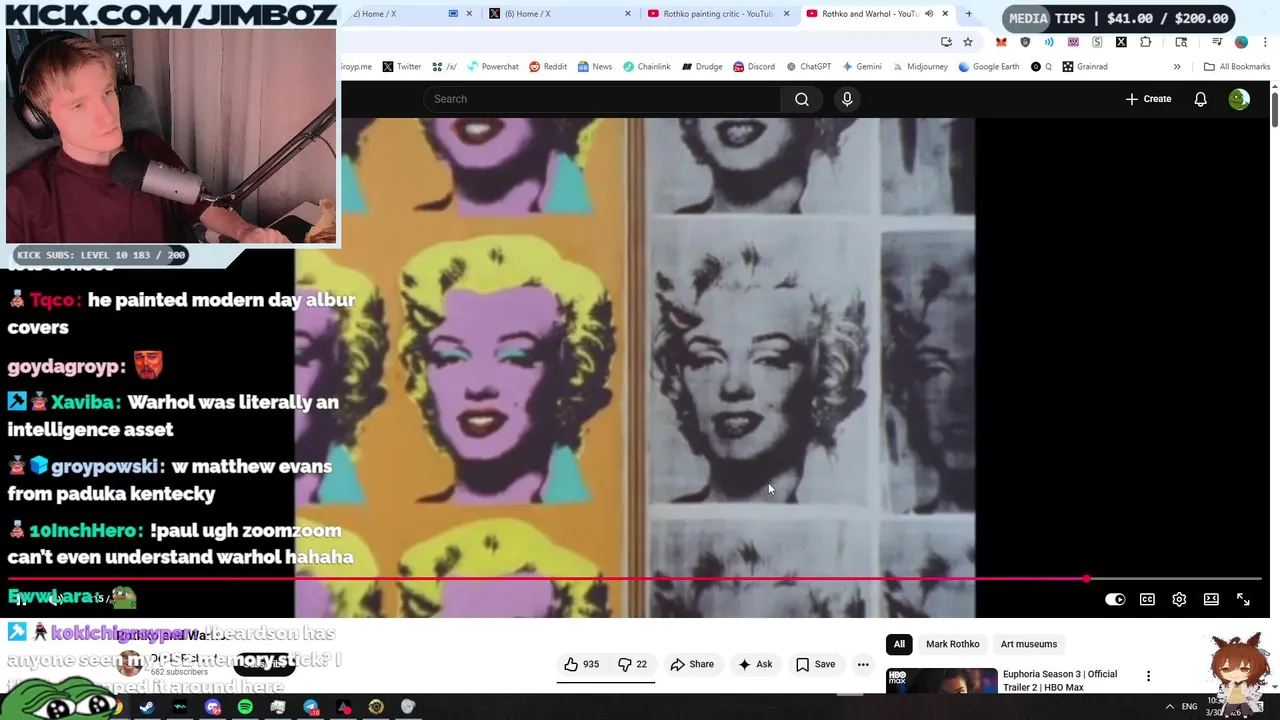Open the Gemini bookmark
Screen dimensions: 1280x720
(x=861, y=67)
